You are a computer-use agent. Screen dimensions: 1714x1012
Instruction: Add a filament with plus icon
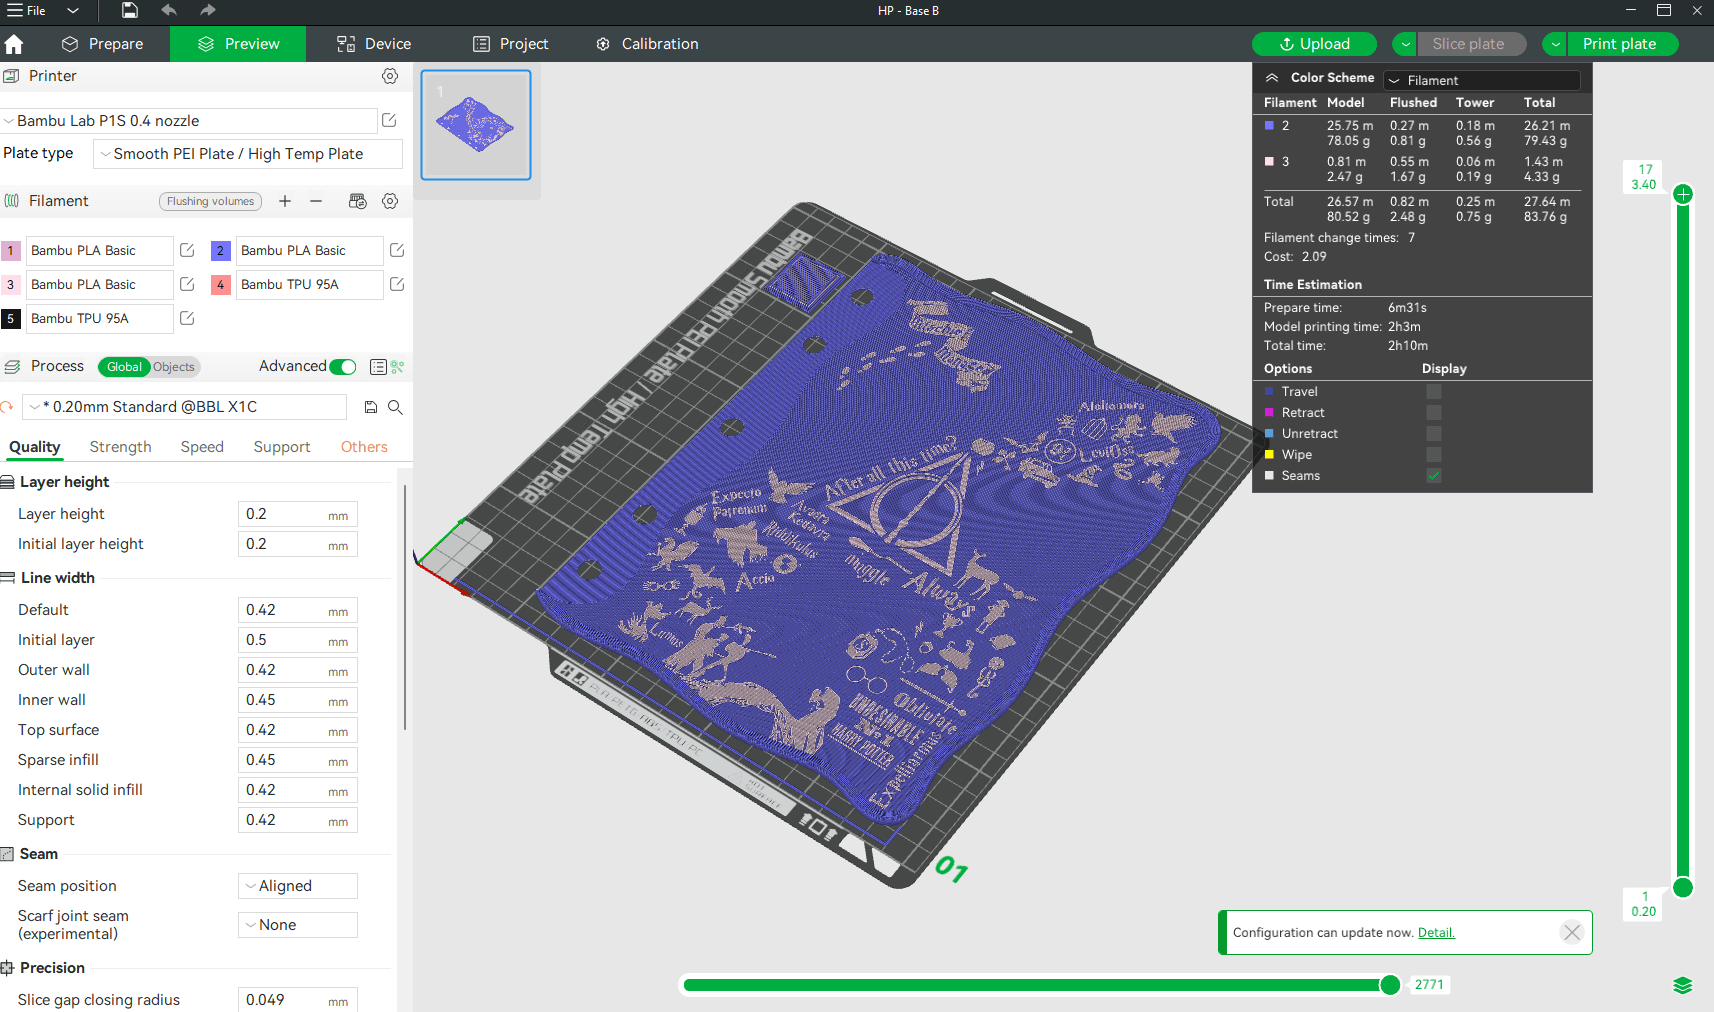coord(285,201)
